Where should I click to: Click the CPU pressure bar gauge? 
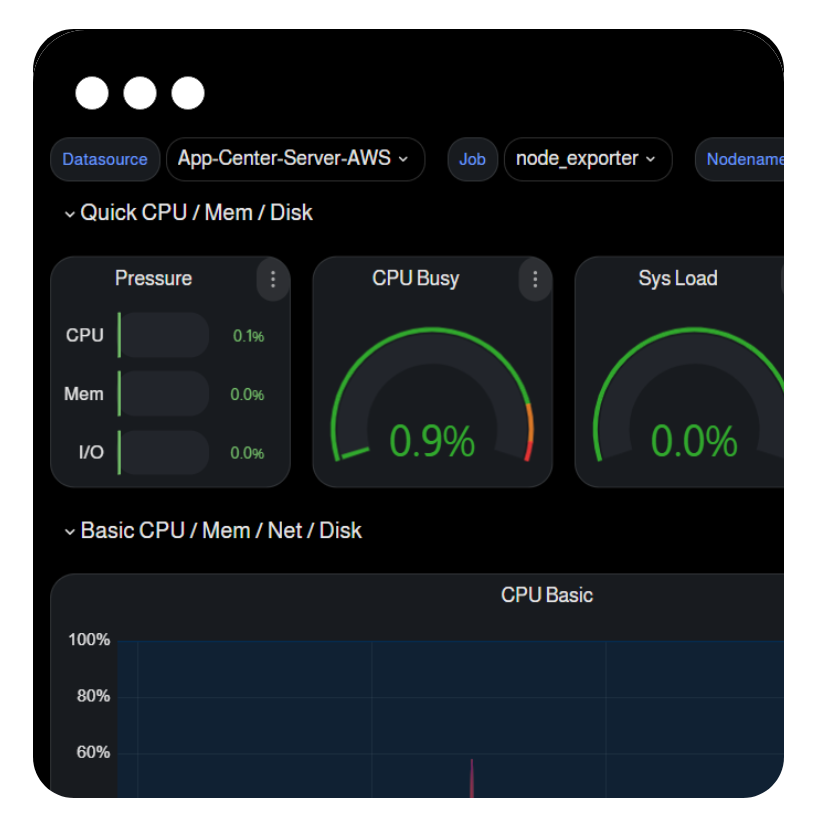pos(164,335)
